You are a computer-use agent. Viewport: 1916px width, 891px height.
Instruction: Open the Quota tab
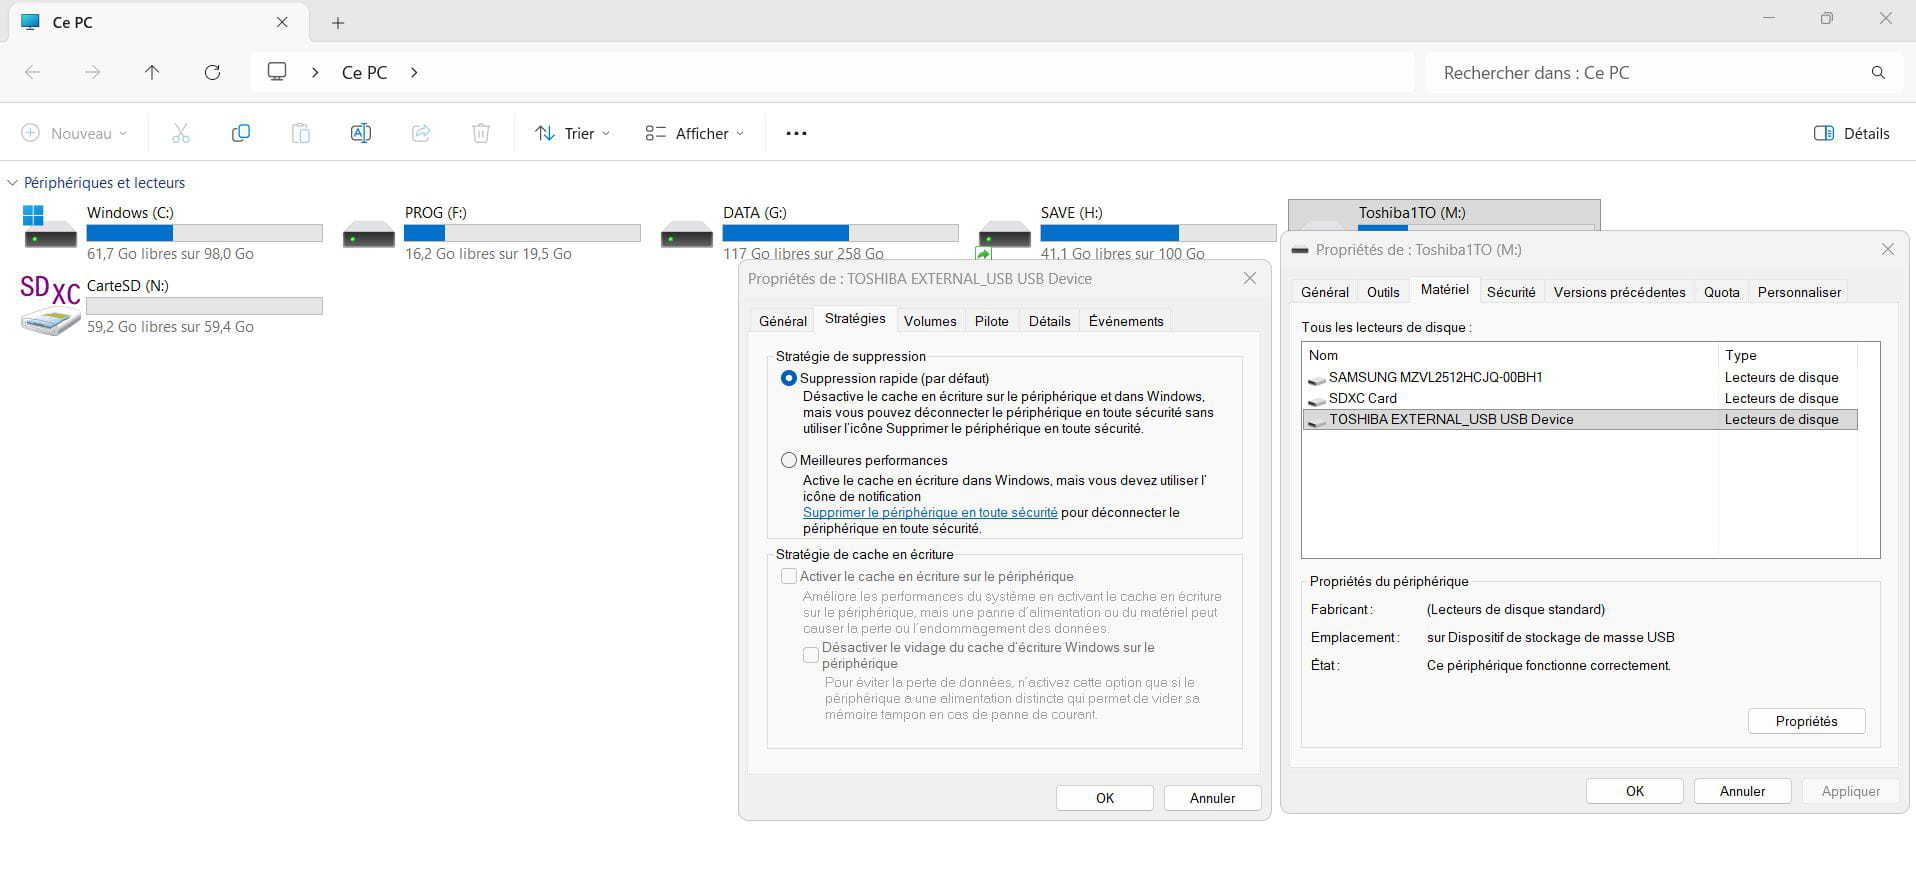pos(1722,292)
